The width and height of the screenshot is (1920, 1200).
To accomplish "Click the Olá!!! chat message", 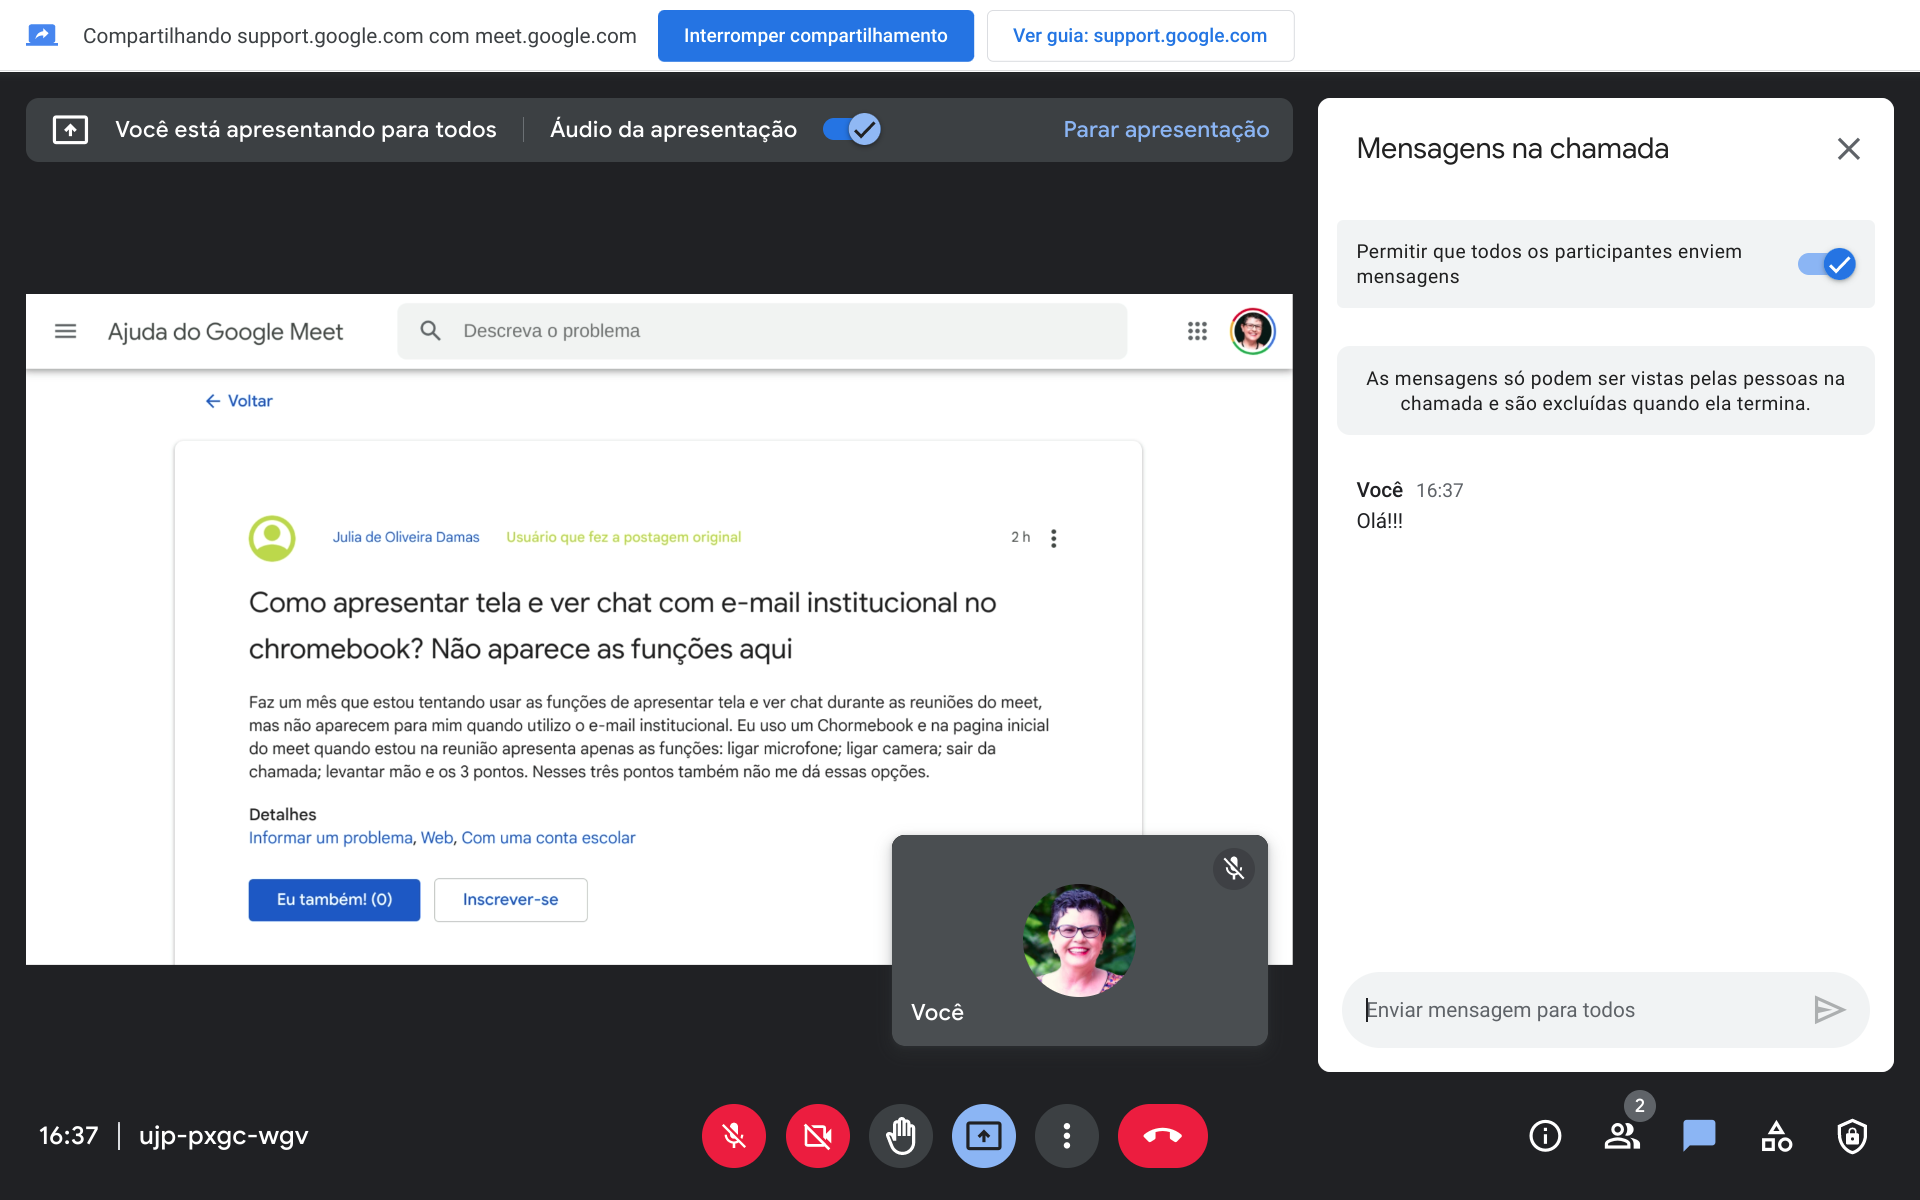I will [x=1380, y=521].
